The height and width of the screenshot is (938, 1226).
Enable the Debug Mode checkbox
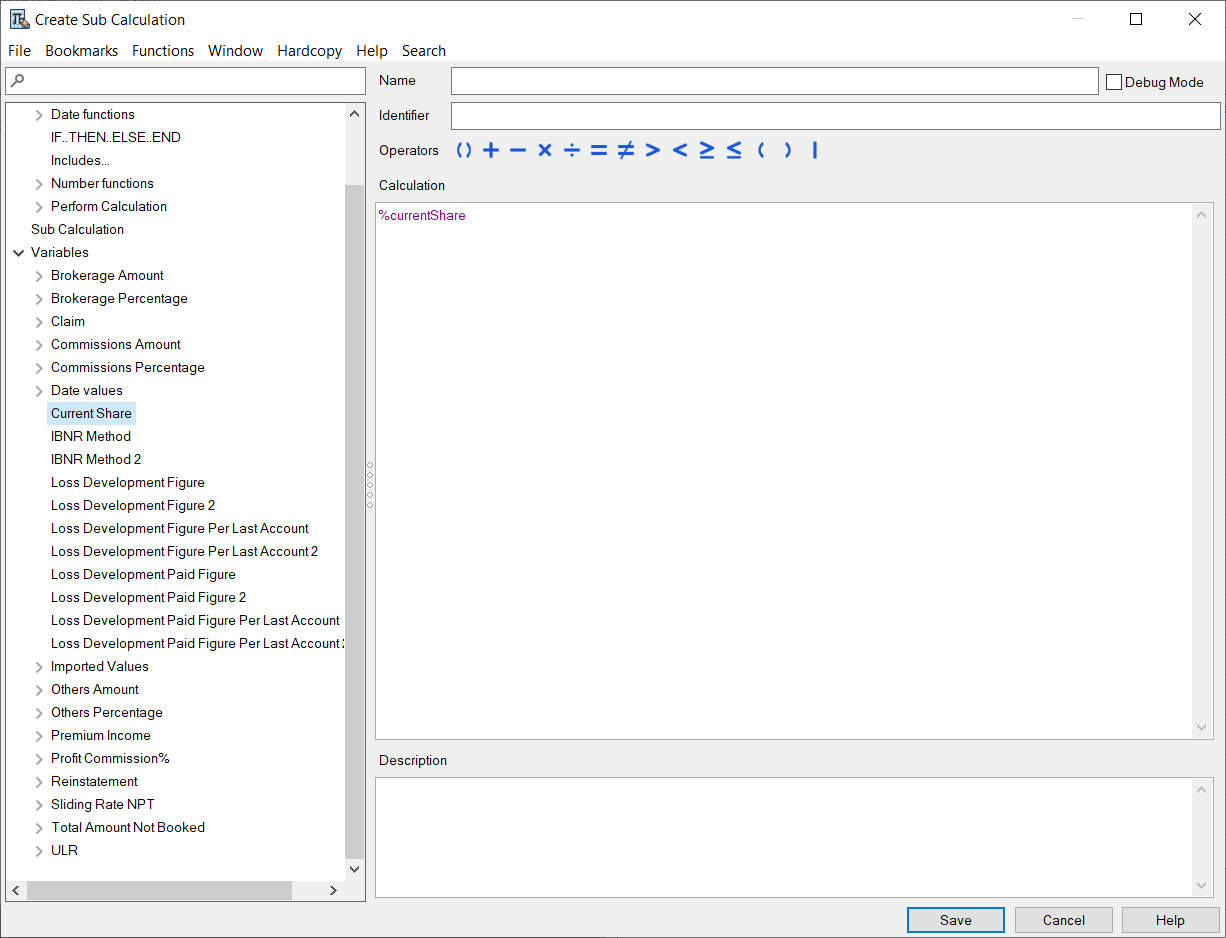(x=1114, y=82)
